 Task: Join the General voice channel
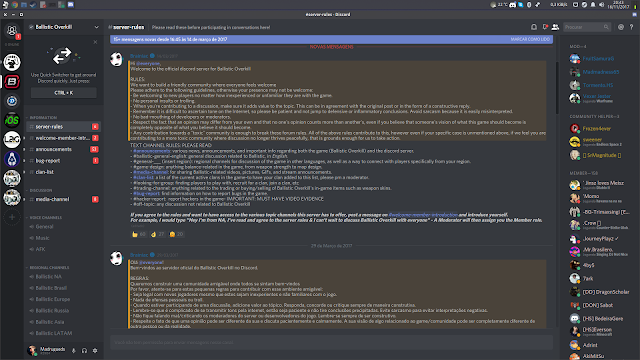click(63, 227)
